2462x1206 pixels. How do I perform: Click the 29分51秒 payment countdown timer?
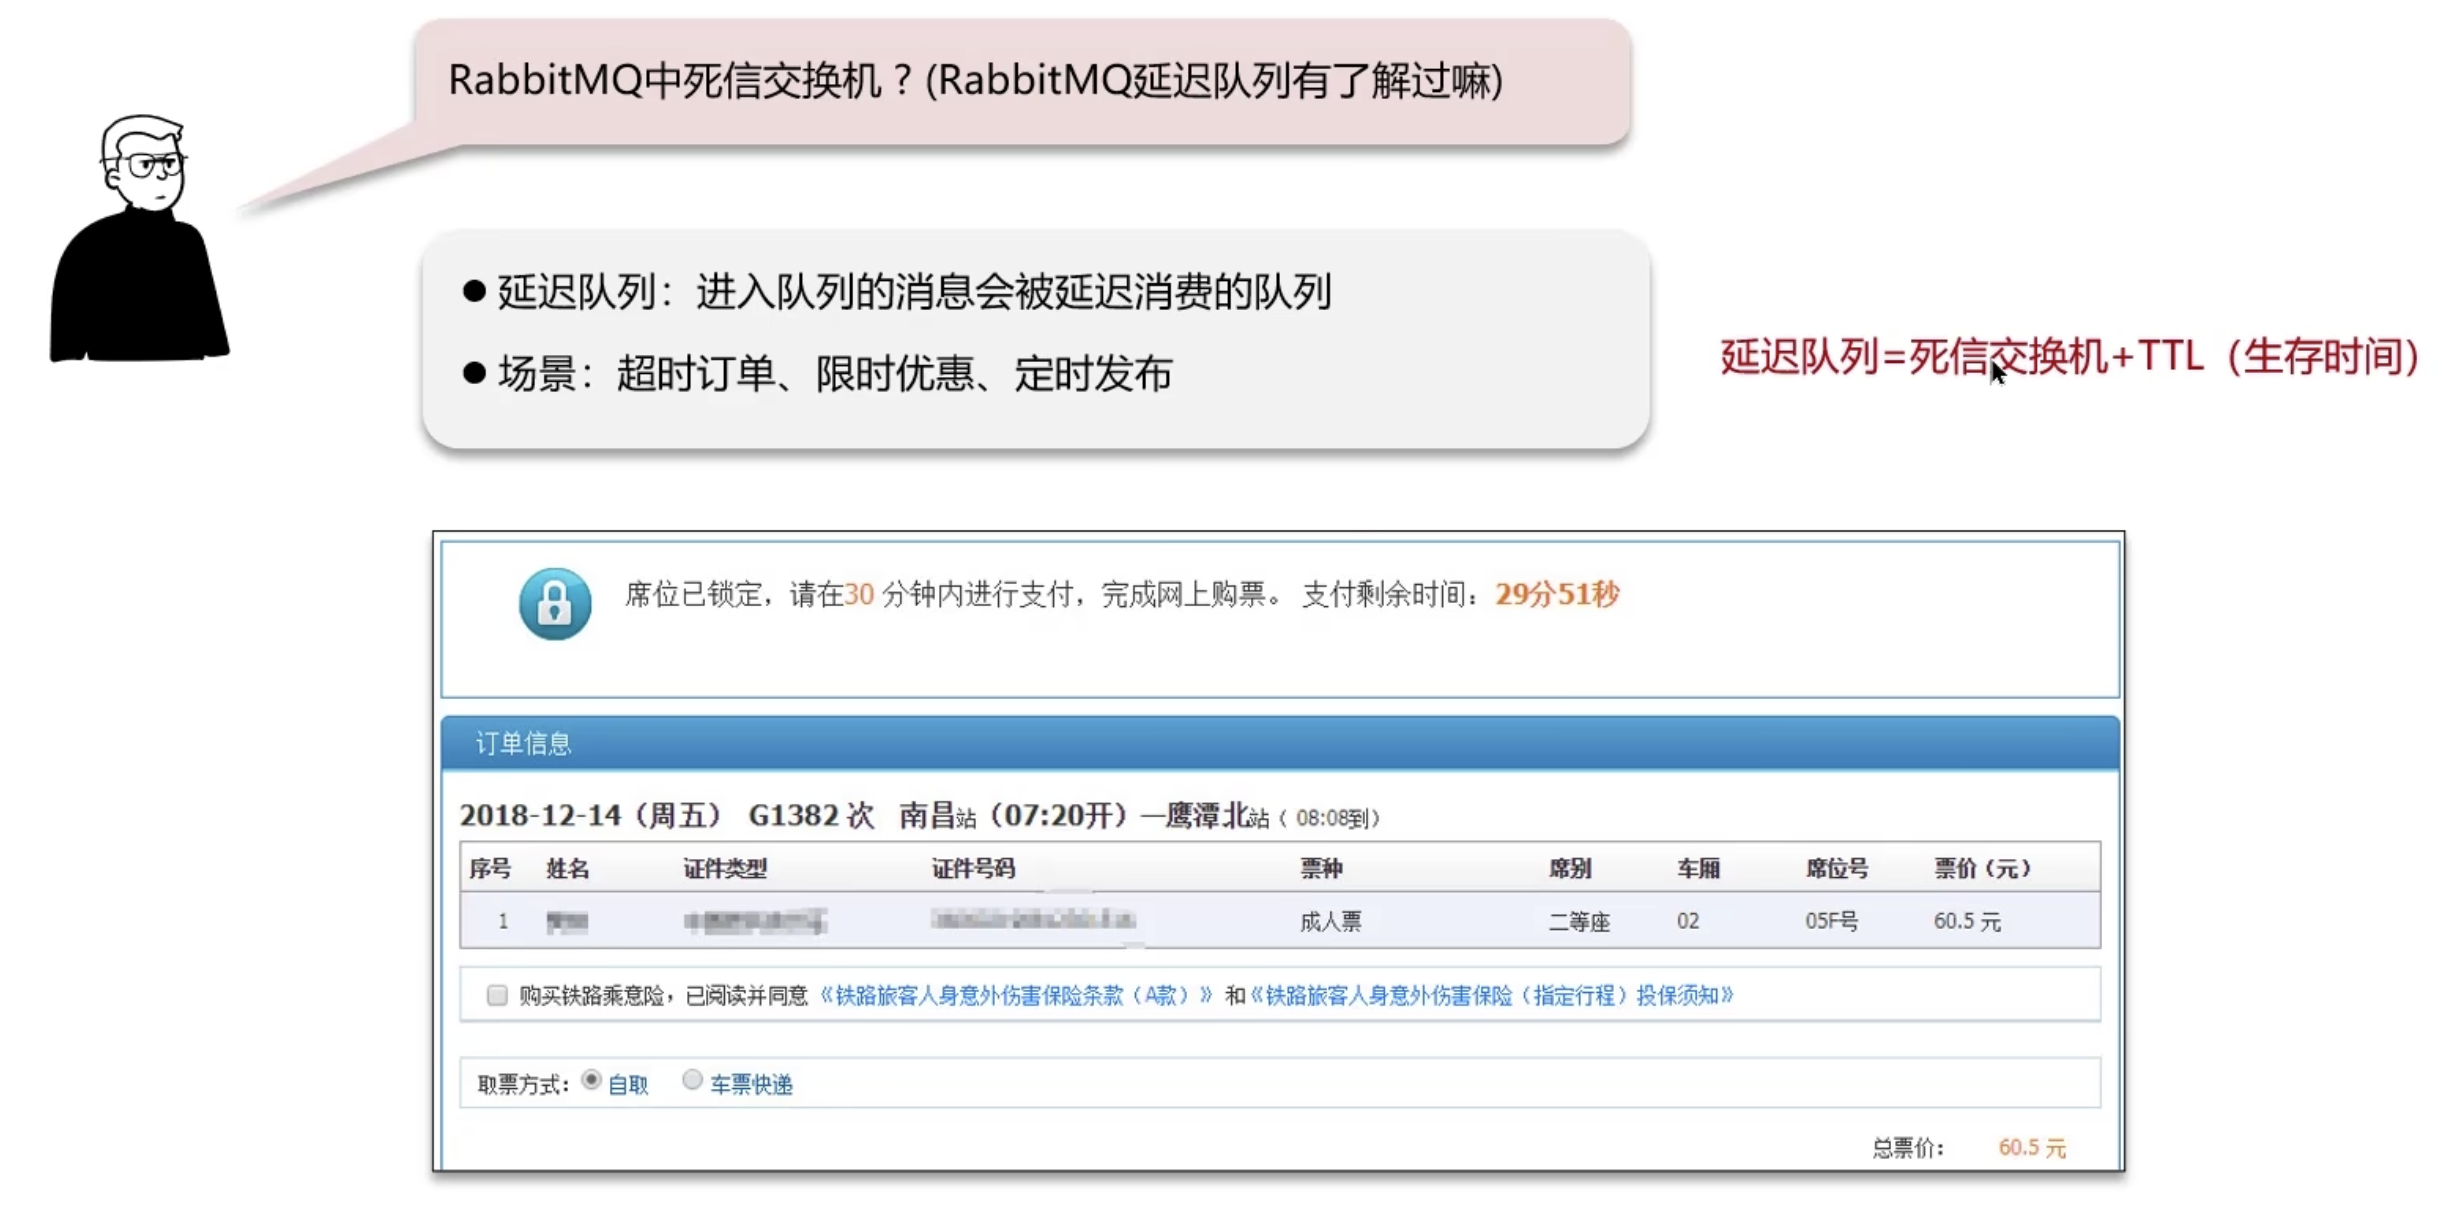point(1557,594)
